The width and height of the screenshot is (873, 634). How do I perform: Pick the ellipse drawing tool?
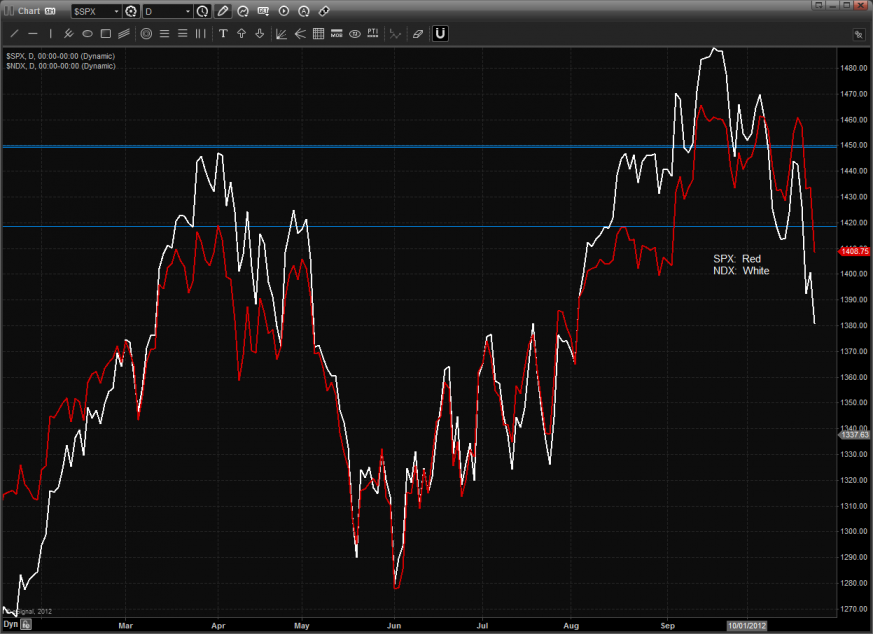click(87, 33)
